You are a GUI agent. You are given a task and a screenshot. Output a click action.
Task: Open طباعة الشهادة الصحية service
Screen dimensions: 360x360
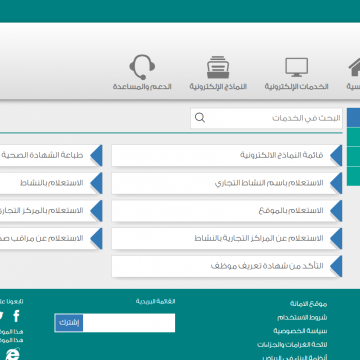click(51, 155)
